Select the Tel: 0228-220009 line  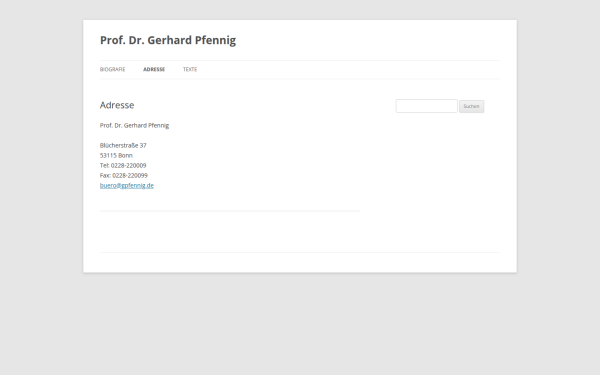pyautogui.click(x=123, y=165)
